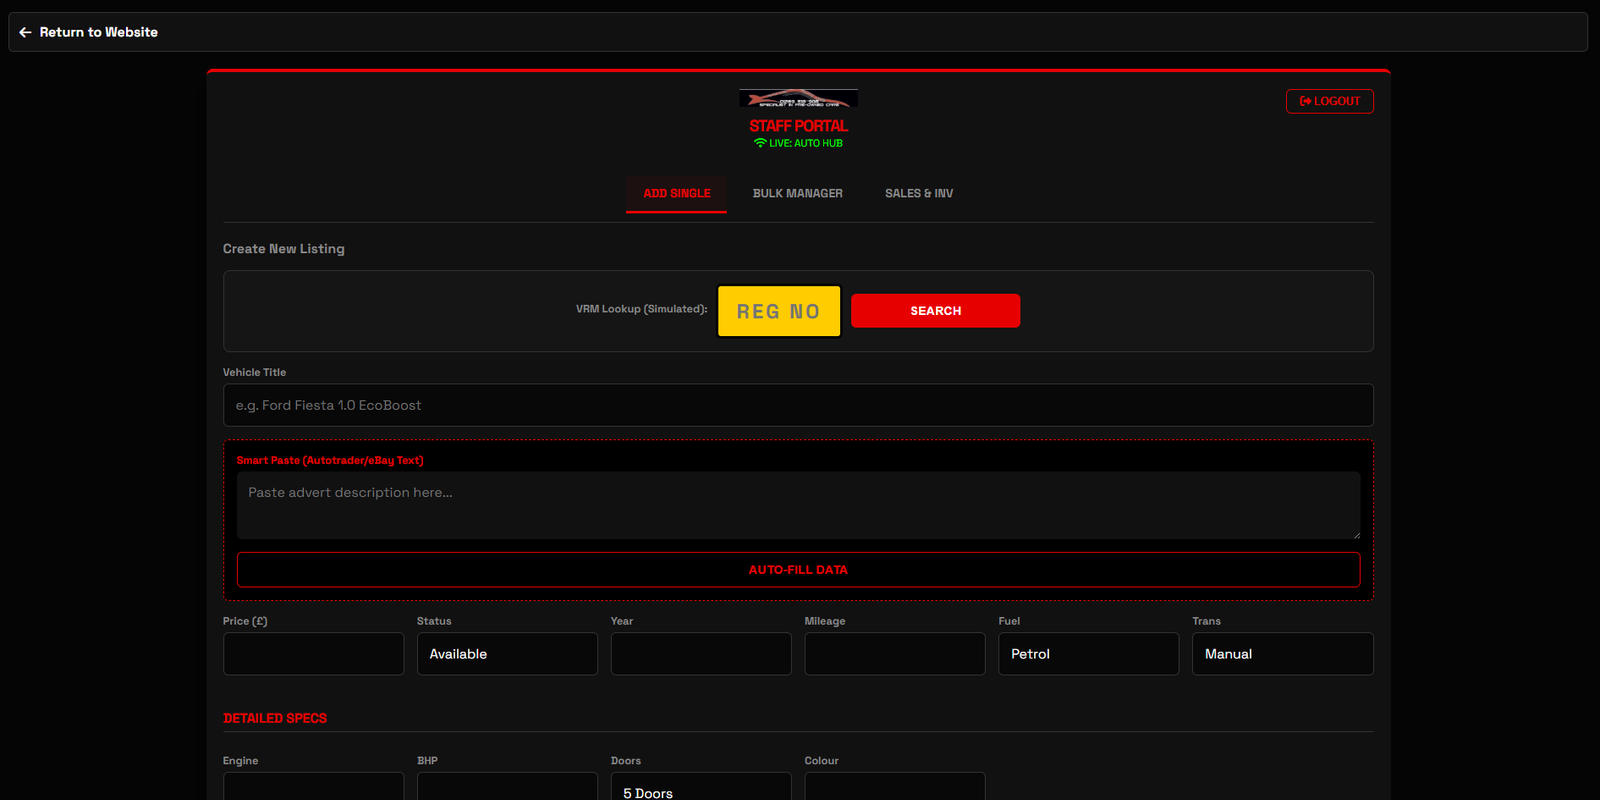Open the Trans dropdown set to Manual
The image size is (1600, 800).
(1282, 654)
